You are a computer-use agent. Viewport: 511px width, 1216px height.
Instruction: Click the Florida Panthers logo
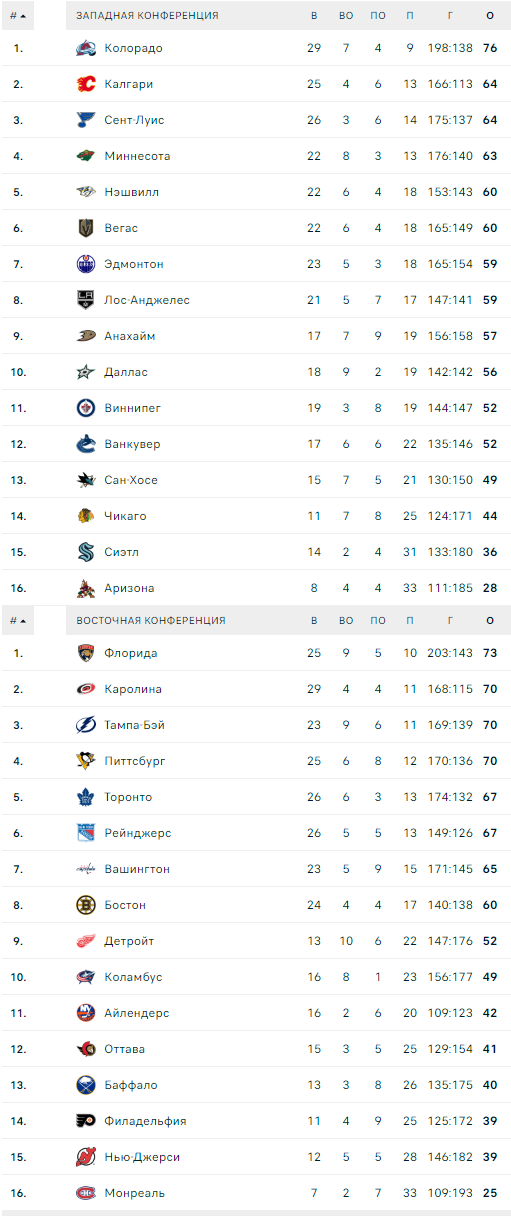coord(86,653)
